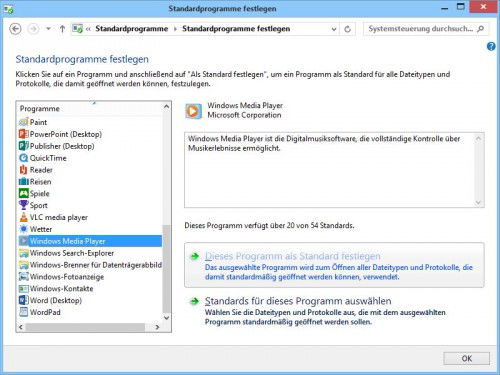The image size is (500, 375).
Task: Click description box scroll up arrow
Action: point(478,138)
